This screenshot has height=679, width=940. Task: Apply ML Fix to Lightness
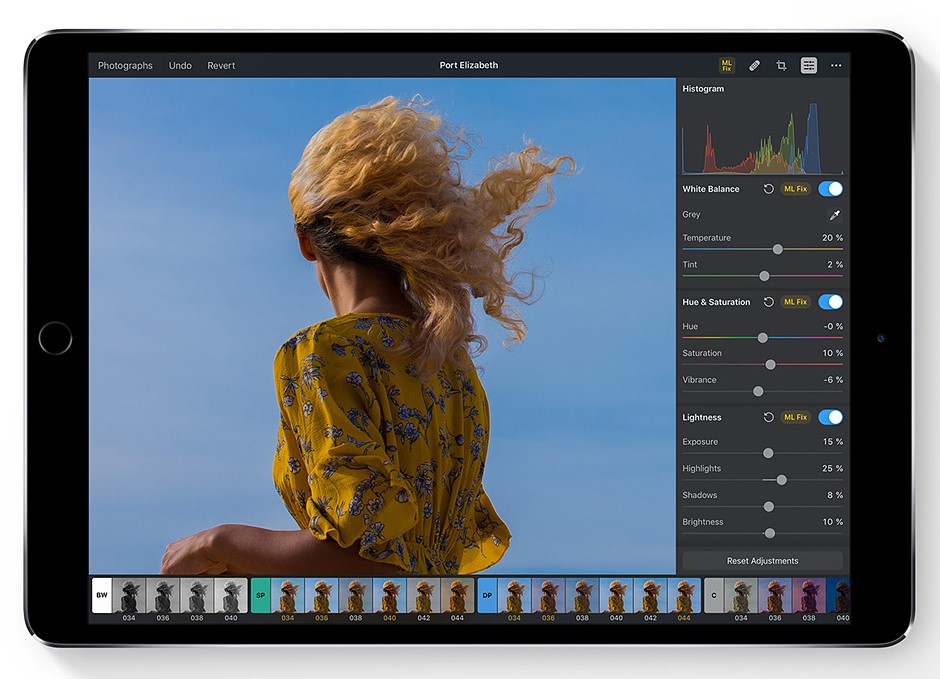pos(794,417)
